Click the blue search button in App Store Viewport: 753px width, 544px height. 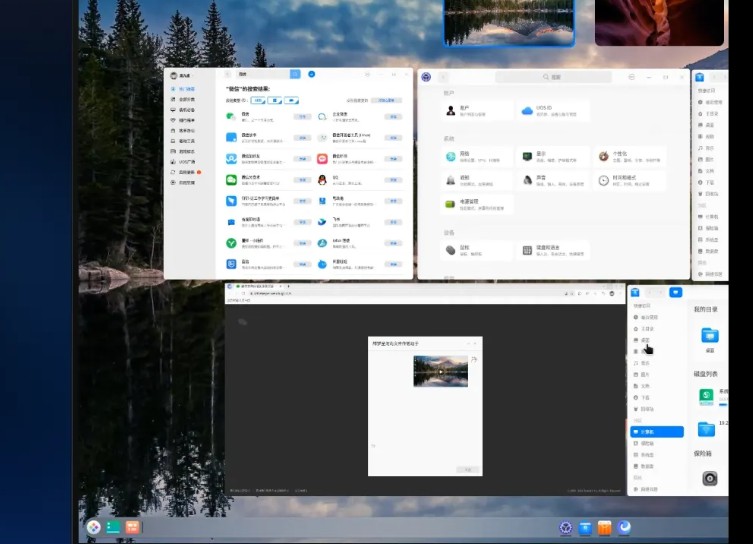click(x=295, y=74)
